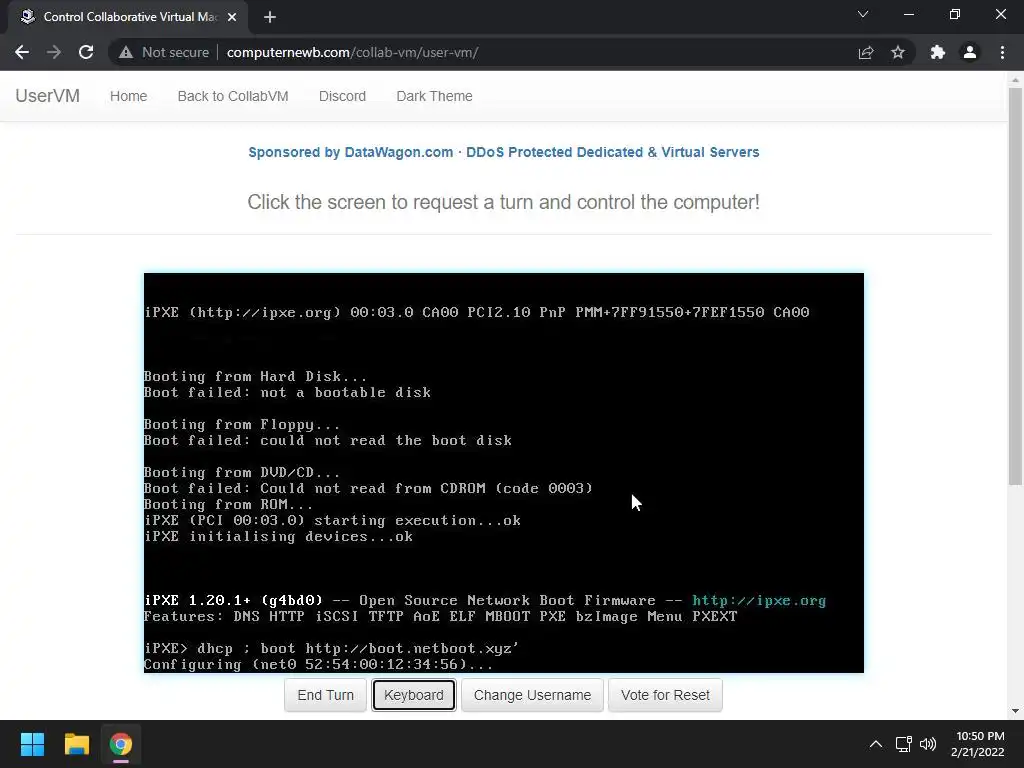Viewport: 1024px width, 768px height.
Task: Open tab search dropdown chevron
Action: click(863, 14)
